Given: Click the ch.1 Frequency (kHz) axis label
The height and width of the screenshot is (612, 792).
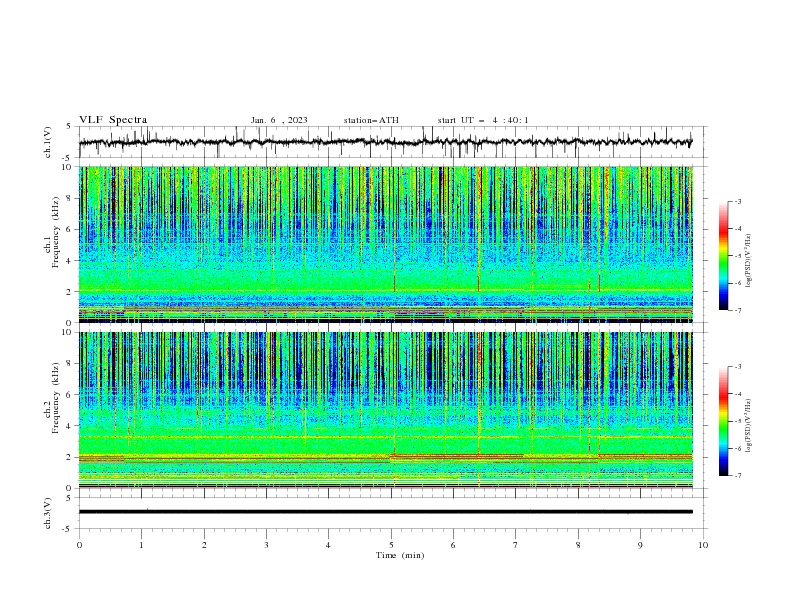Looking at the screenshot, I should point(52,233).
